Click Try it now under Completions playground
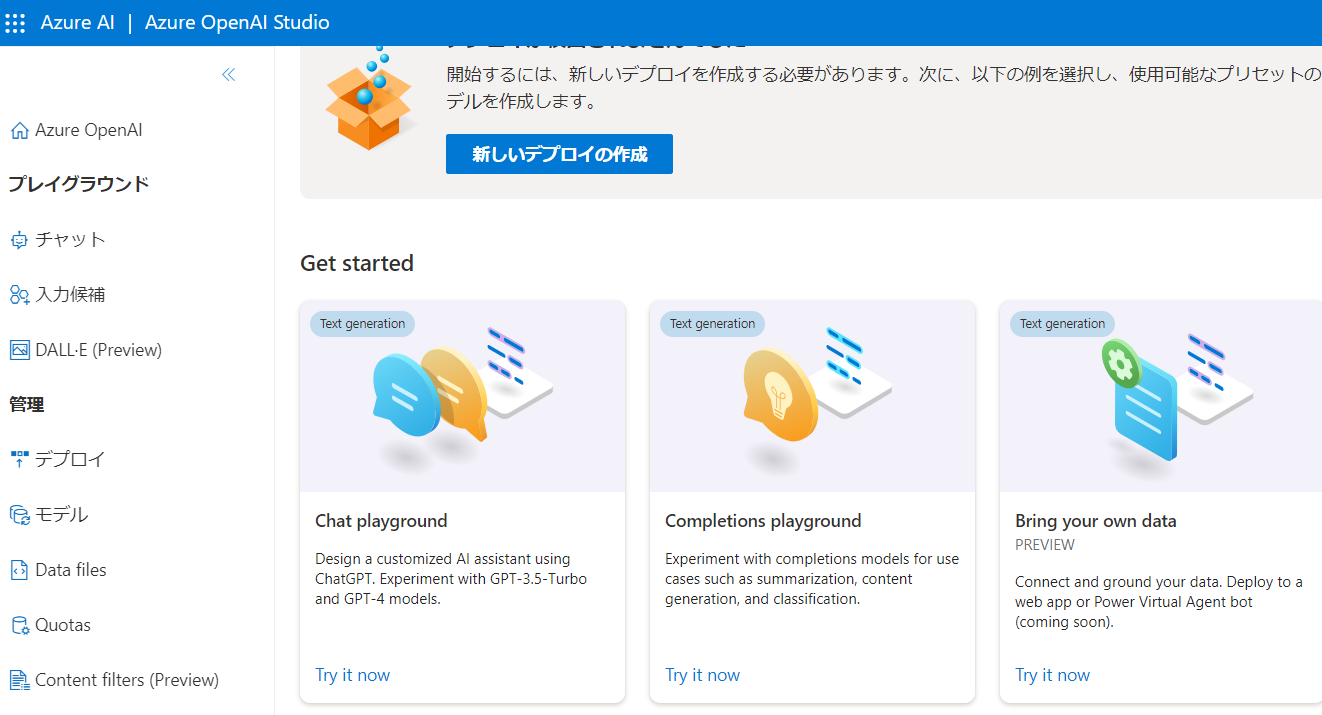 coord(702,675)
